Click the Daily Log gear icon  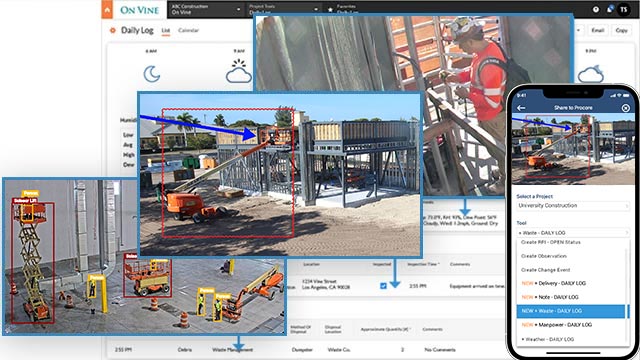(113, 30)
